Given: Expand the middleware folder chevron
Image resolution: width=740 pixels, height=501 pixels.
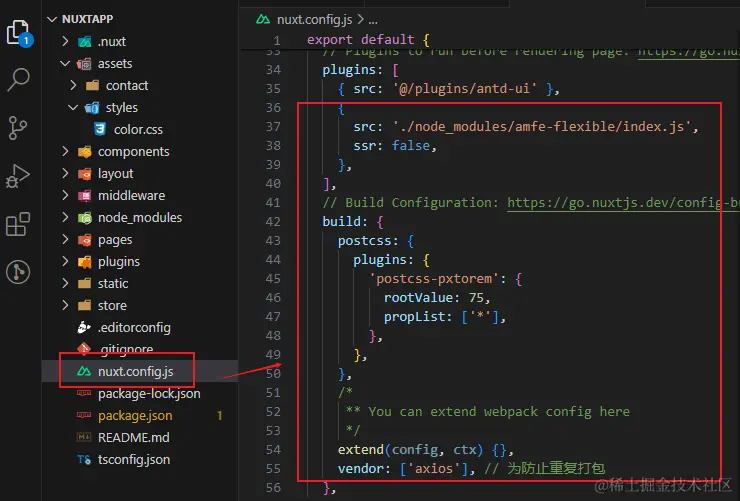Looking at the screenshot, I should (x=65, y=195).
